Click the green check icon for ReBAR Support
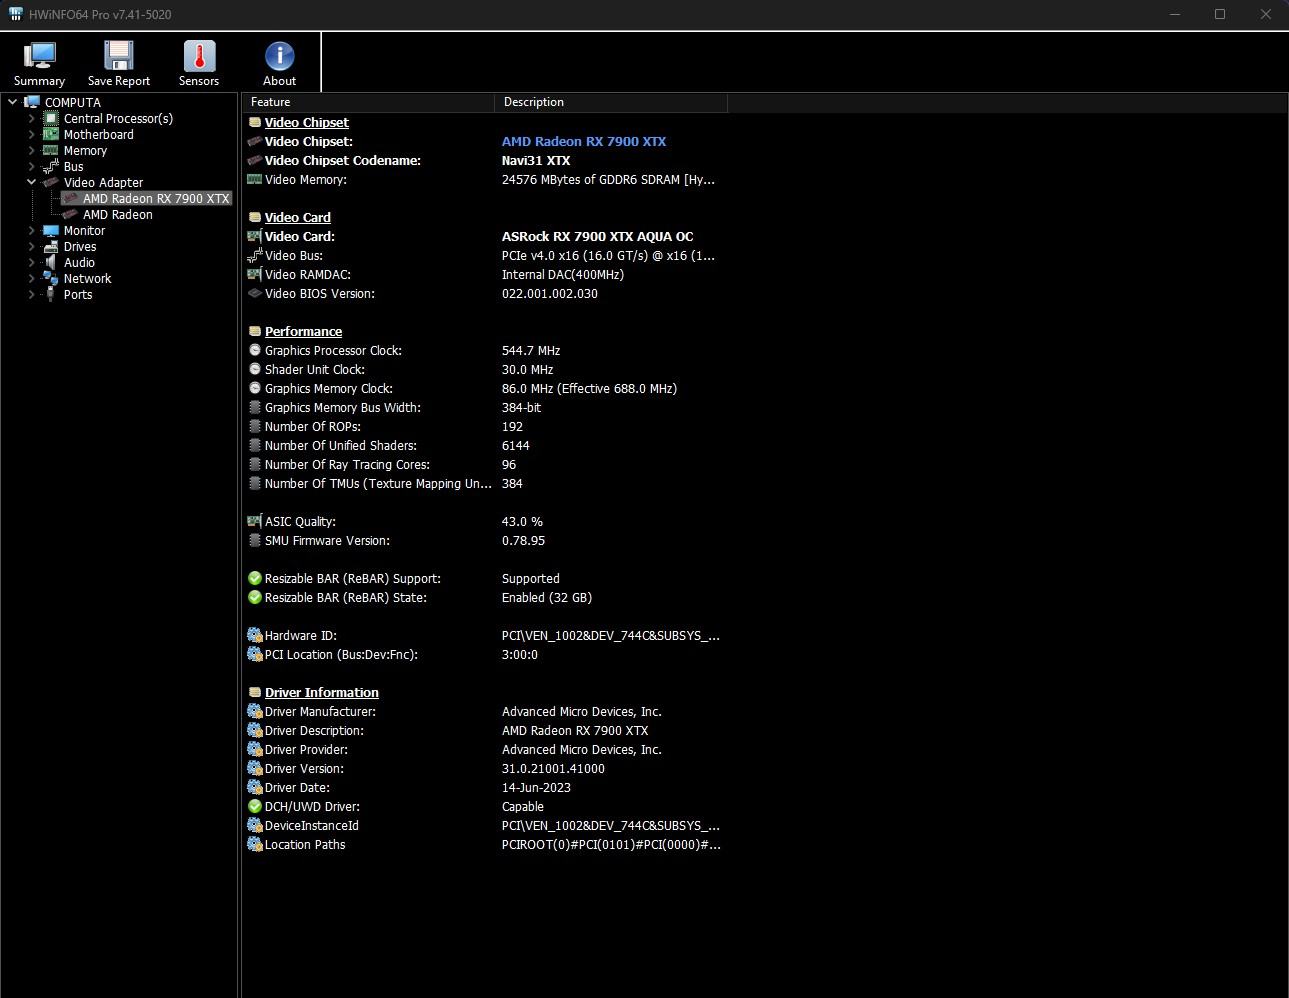 tap(255, 578)
